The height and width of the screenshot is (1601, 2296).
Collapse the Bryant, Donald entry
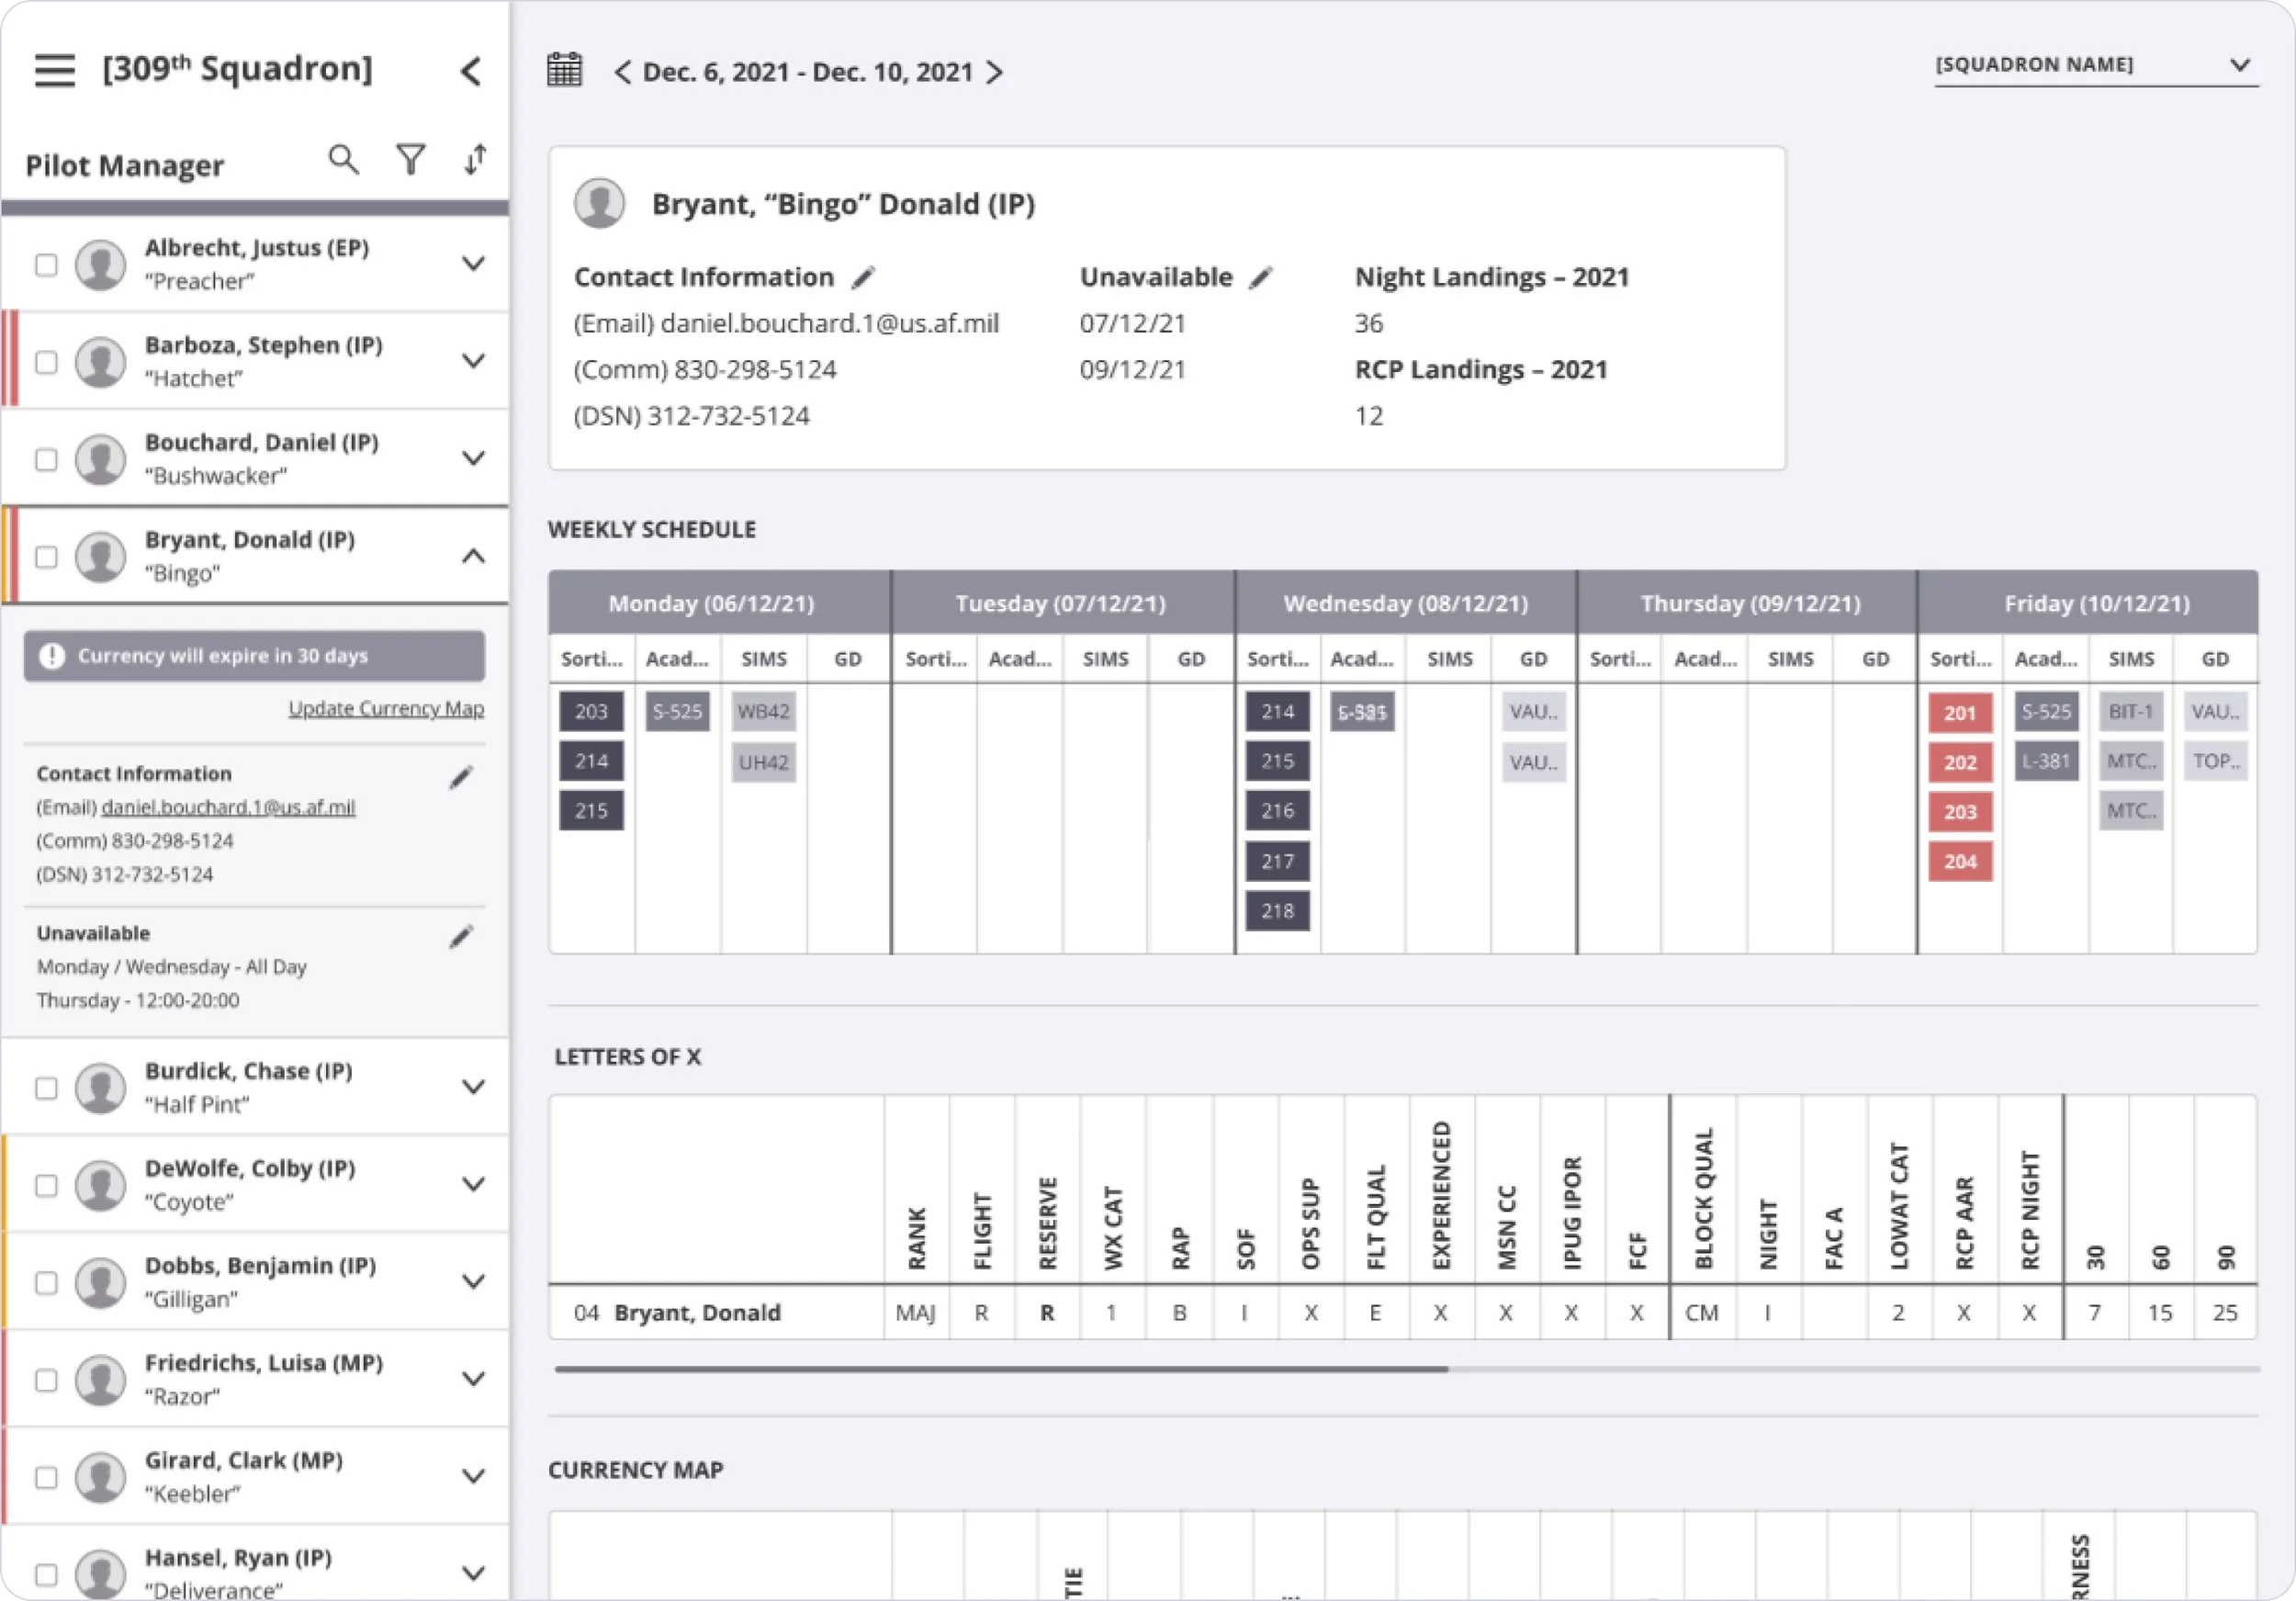pyautogui.click(x=473, y=556)
